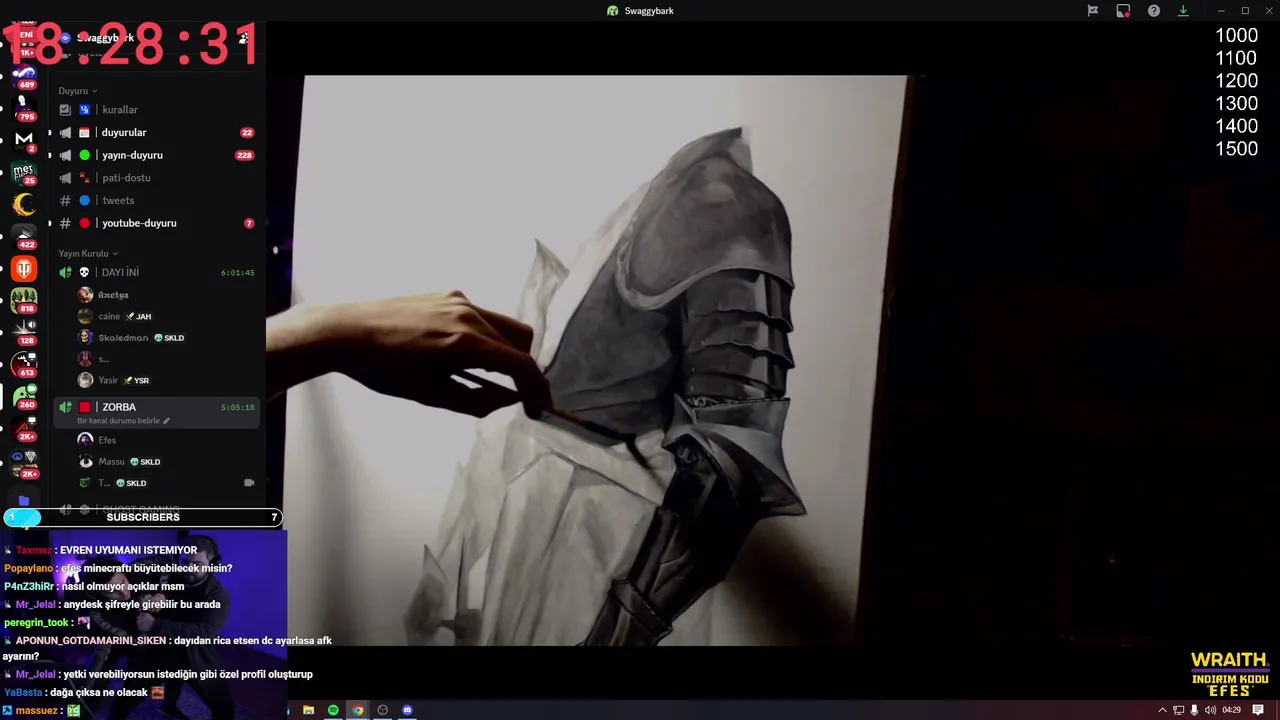
Task: Click the green download update icon
Action: click(x=1183, y=11)
